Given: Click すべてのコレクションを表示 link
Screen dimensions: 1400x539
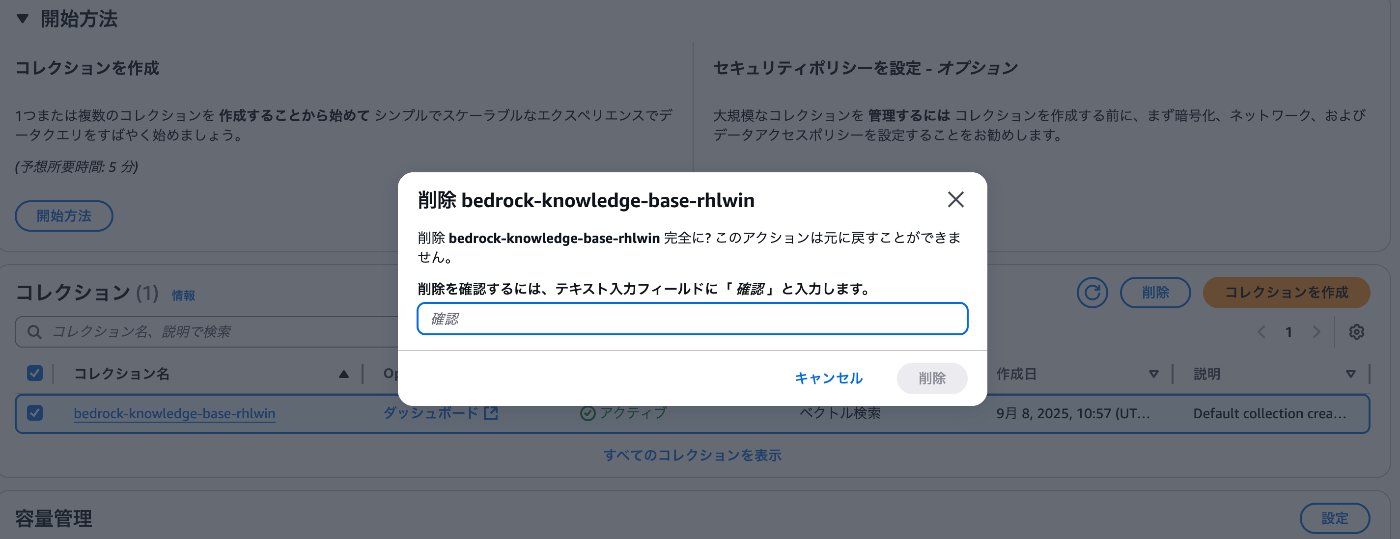Looking at the screenshot, I should [692, 455].
